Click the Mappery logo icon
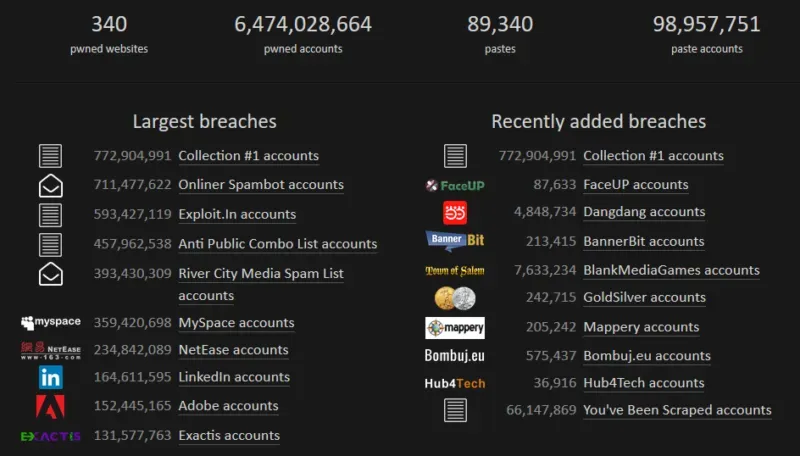800x456 pixels. point(455,327)
